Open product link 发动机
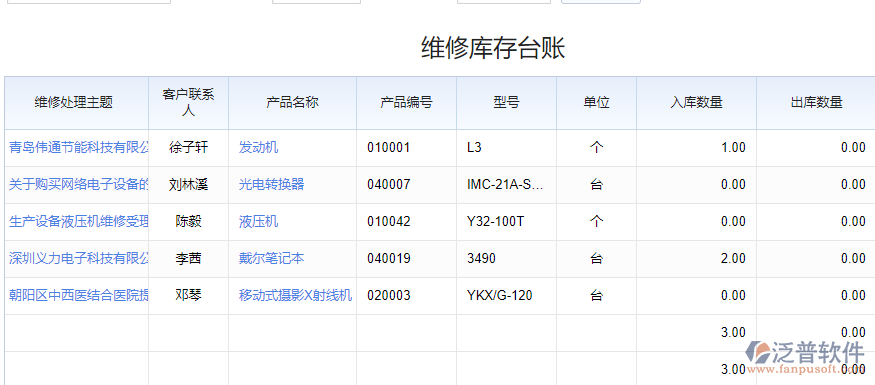Viewport: 875px width, 385px height. [258, 147]
